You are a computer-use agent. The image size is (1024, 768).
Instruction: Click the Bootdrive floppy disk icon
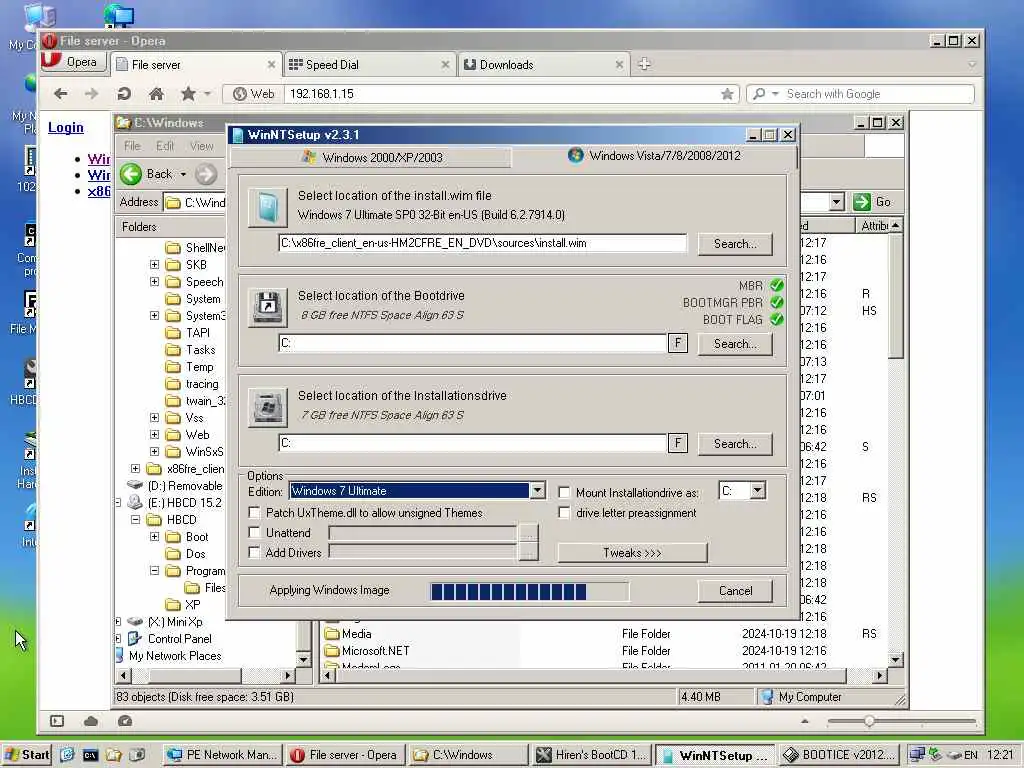[267, 307]
